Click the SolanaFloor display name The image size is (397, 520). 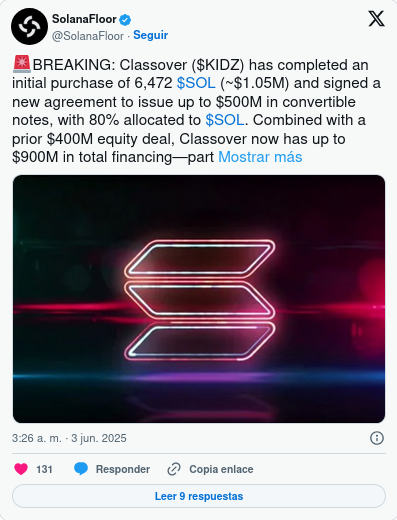[84, 19]
